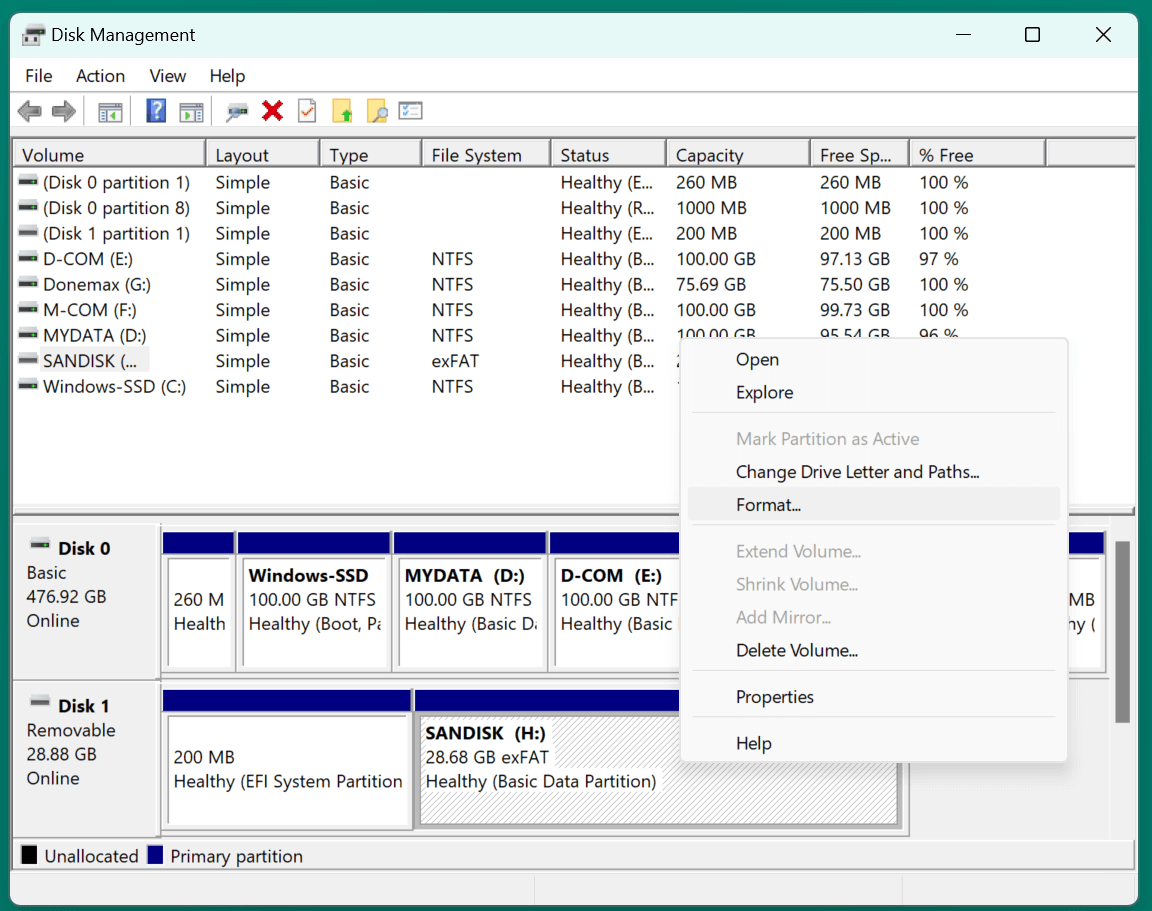The width and height of the screenshot is (1152, 911).
Task: Open the View menu
Action: pos(167,76)
